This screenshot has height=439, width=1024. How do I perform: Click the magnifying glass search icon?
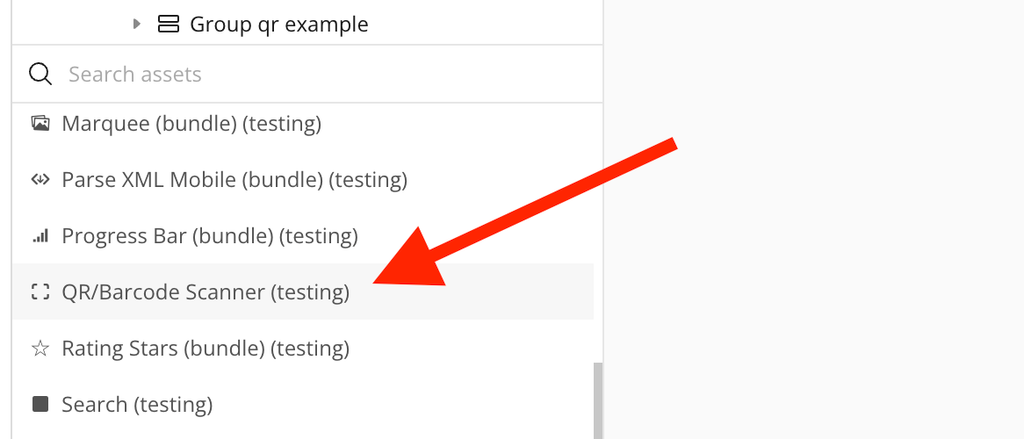[x=40, y=74]
